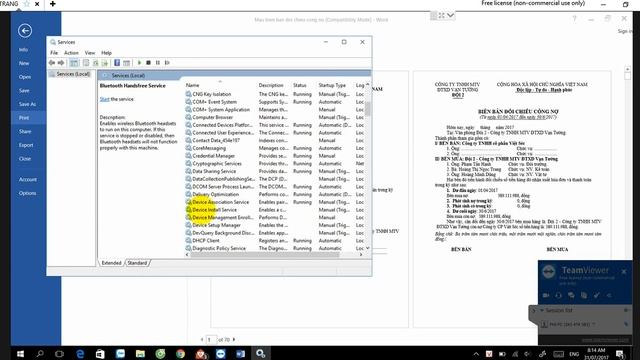Go to previous page in print preview

[202, 340]
